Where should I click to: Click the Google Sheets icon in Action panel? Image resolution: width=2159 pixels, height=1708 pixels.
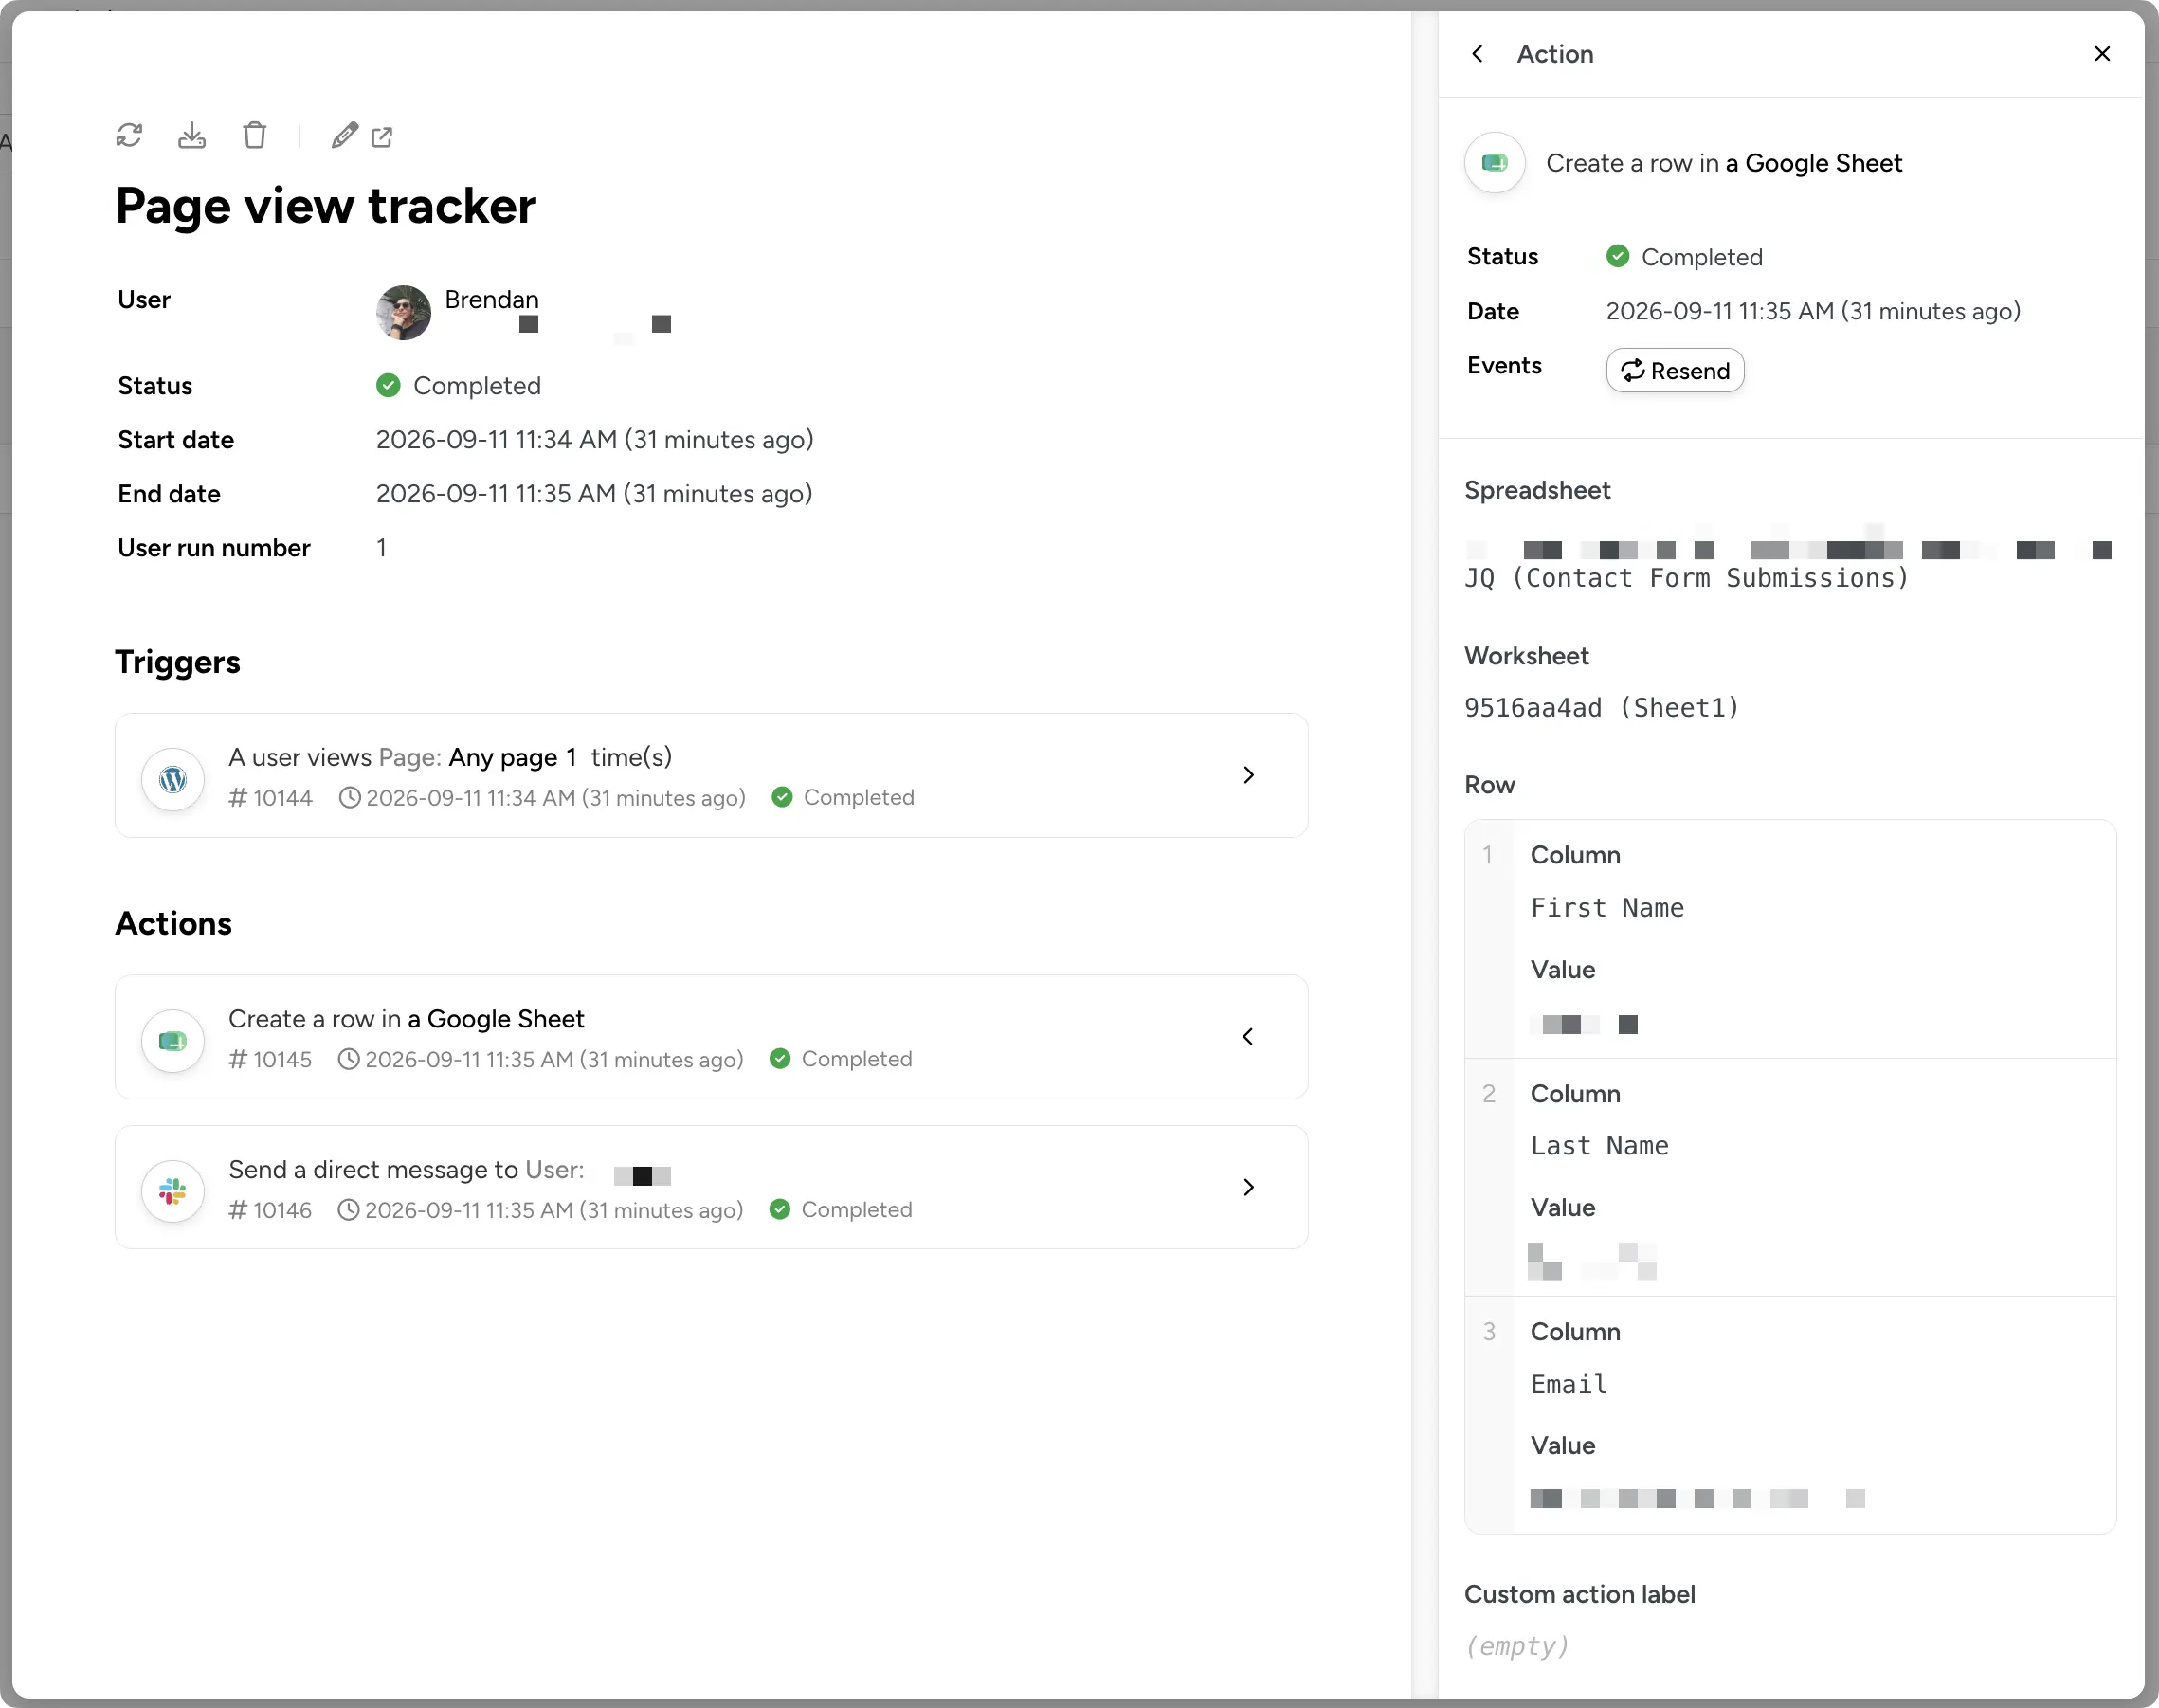click(x=1495, y=162)
